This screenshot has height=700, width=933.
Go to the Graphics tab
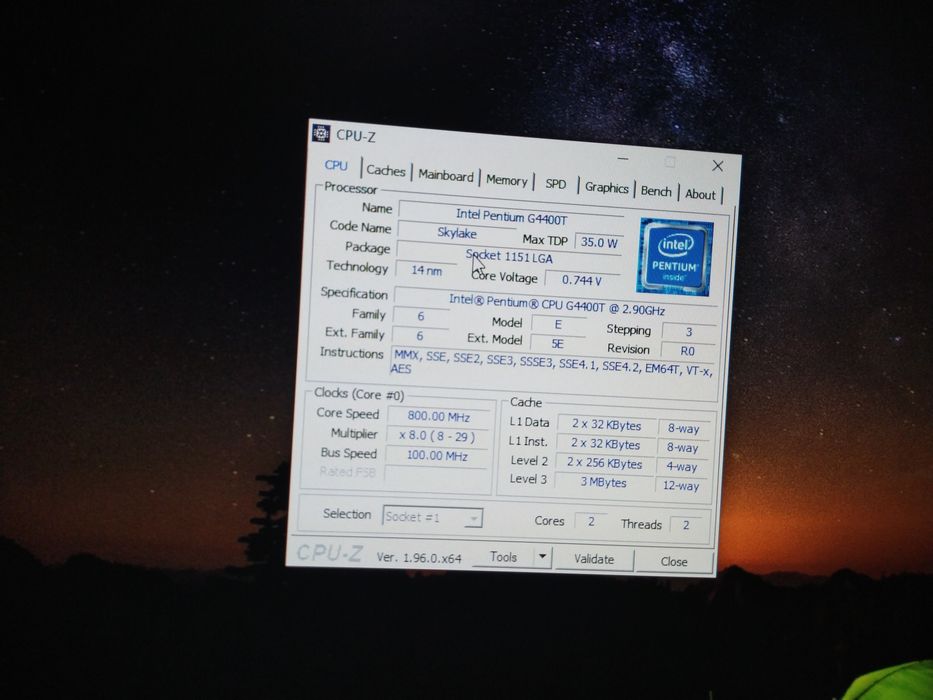point(606,188)
